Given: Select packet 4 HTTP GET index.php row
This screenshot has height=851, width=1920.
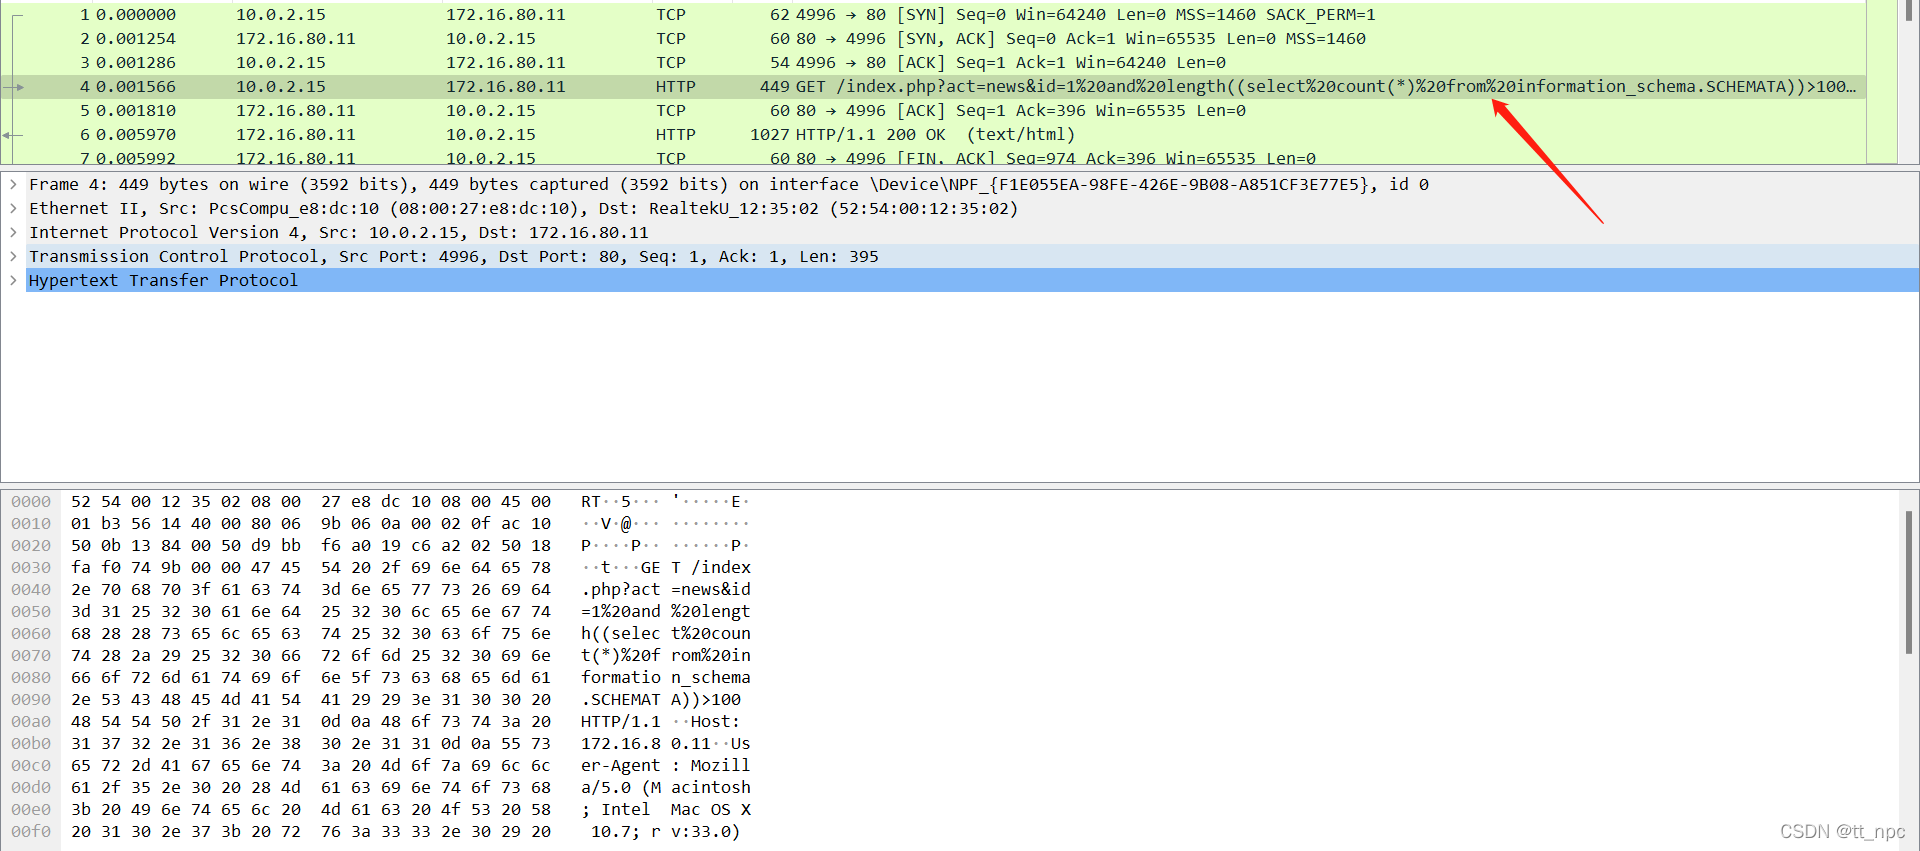Looking at the screenshot, I should click(x=933, y=86).
